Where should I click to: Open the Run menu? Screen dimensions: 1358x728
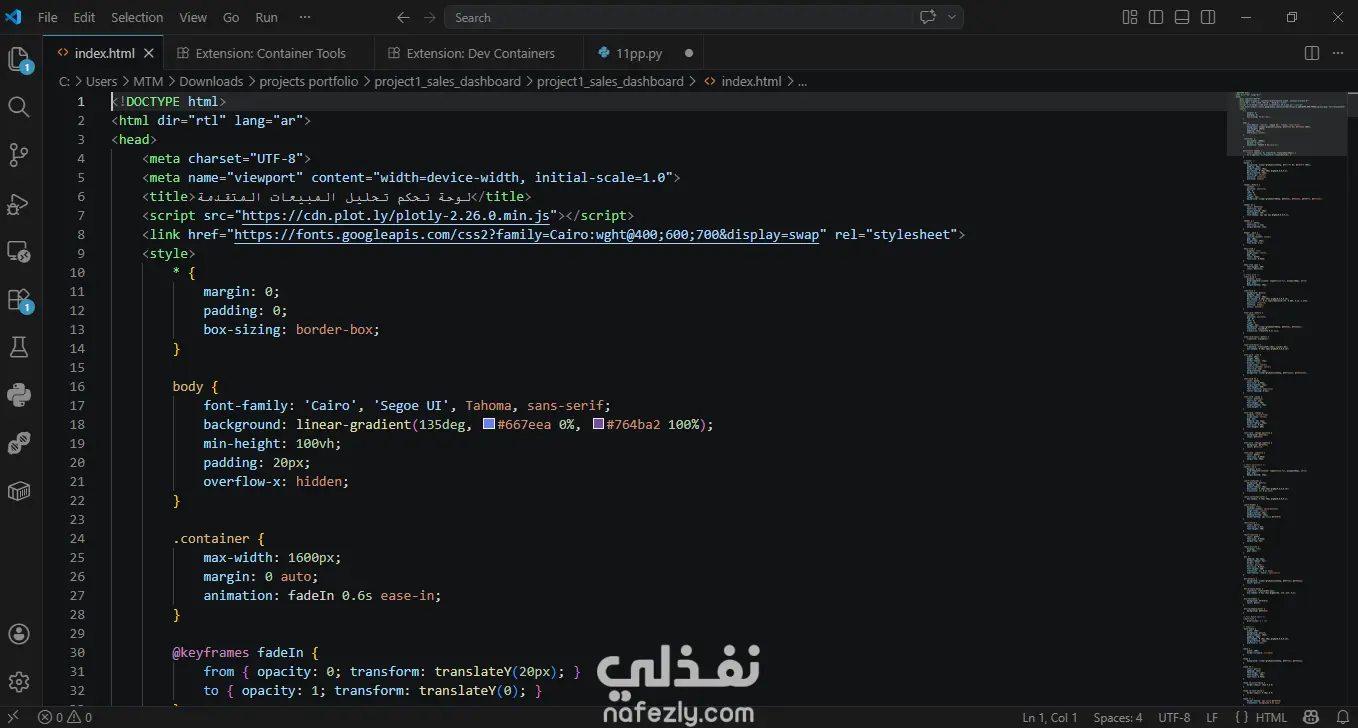(x=266, y=17)
